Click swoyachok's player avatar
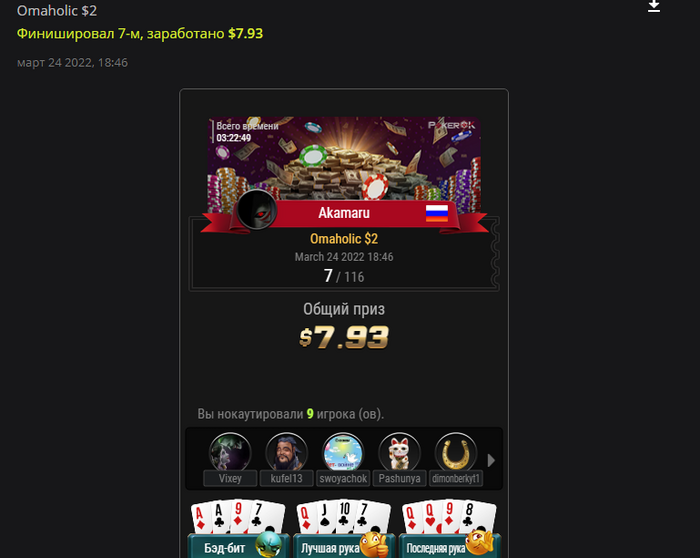 click(343, 453)
